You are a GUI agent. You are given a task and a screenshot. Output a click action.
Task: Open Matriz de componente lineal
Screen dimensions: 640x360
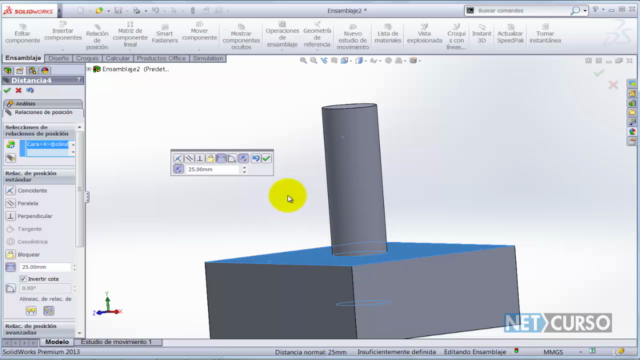click(x=130, y=34)
